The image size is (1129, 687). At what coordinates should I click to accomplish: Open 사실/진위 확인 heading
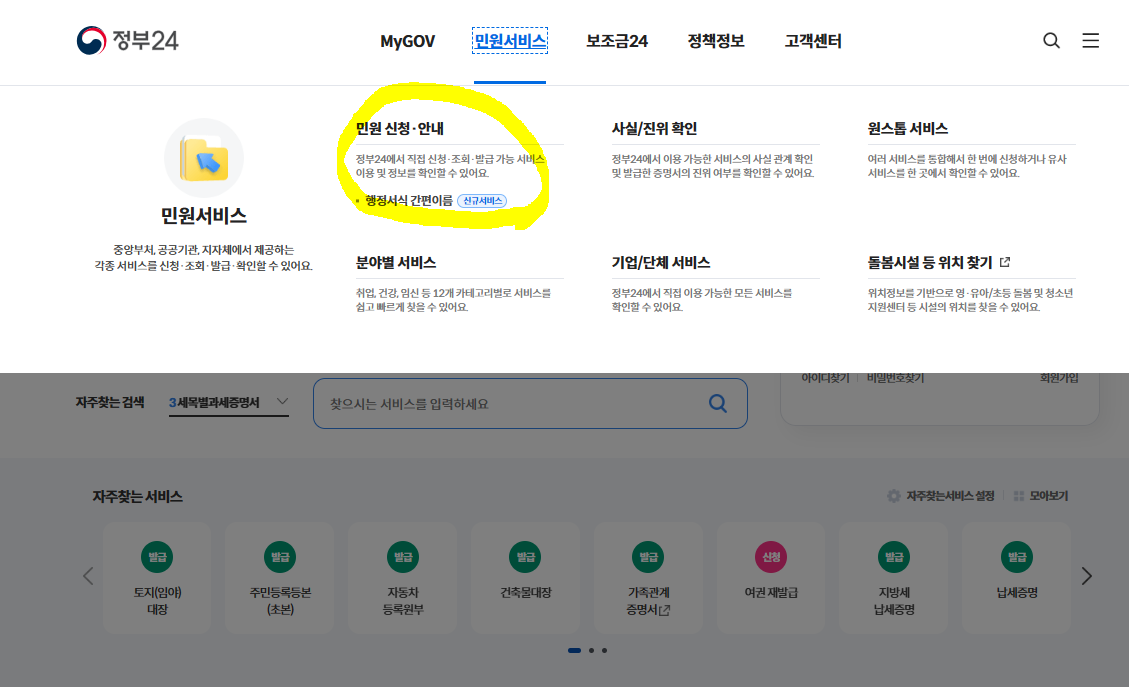pos(655,128)
